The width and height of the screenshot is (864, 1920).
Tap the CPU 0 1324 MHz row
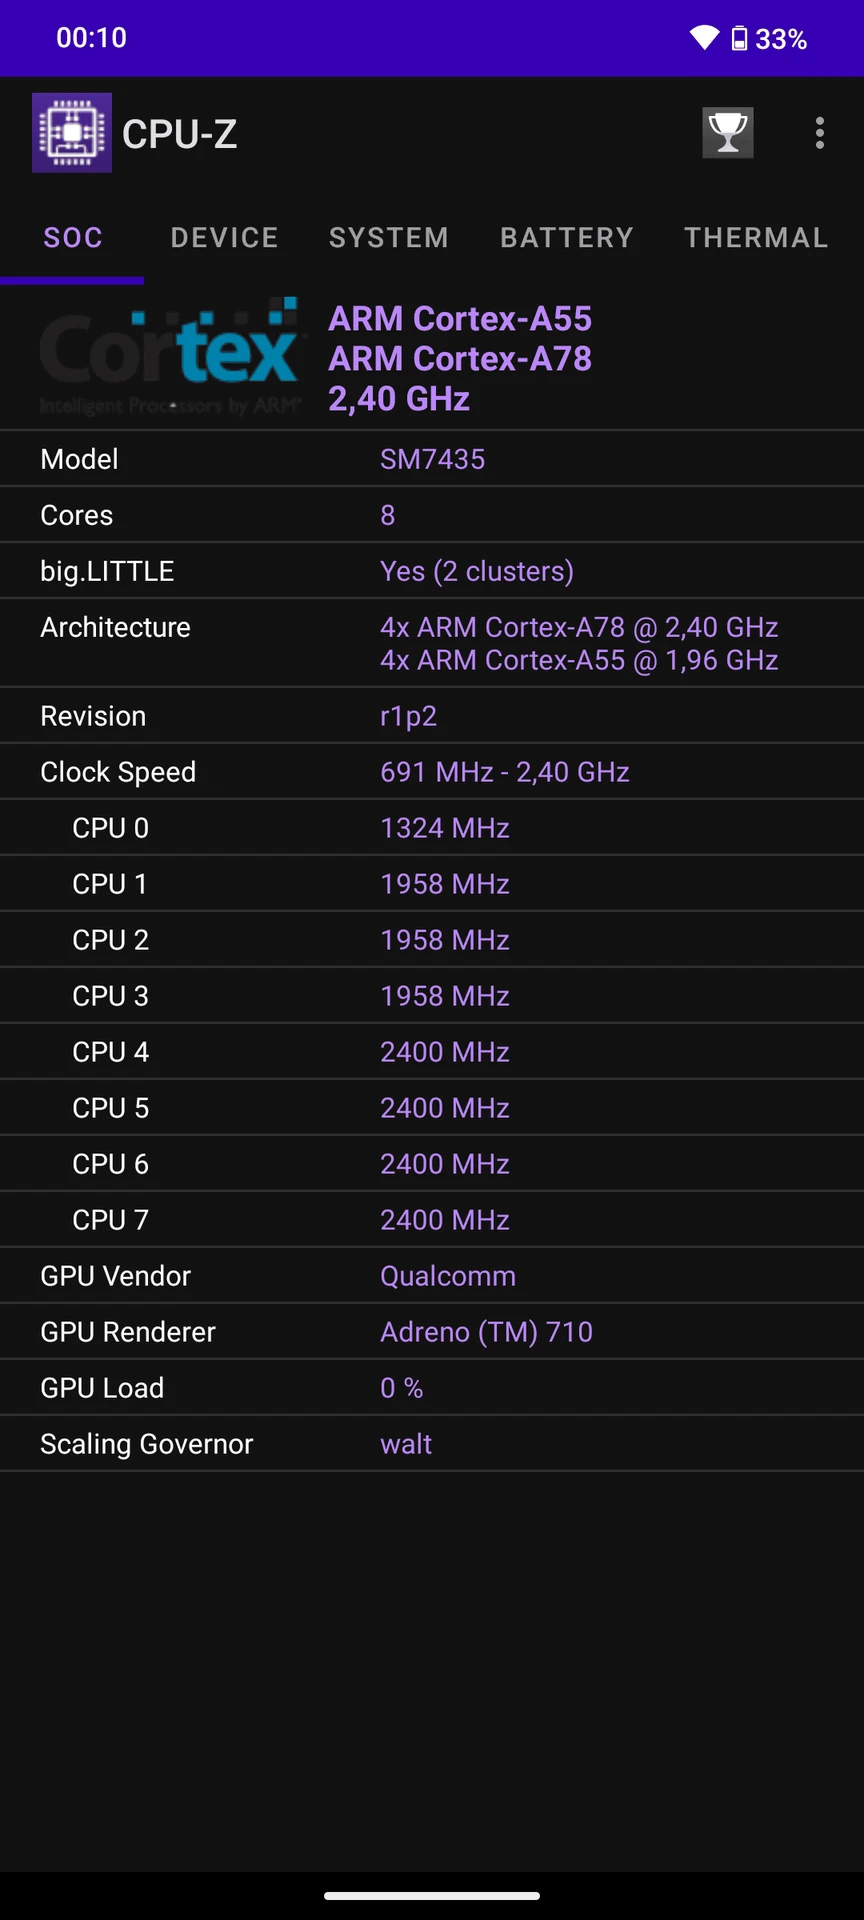click(432, 828)
